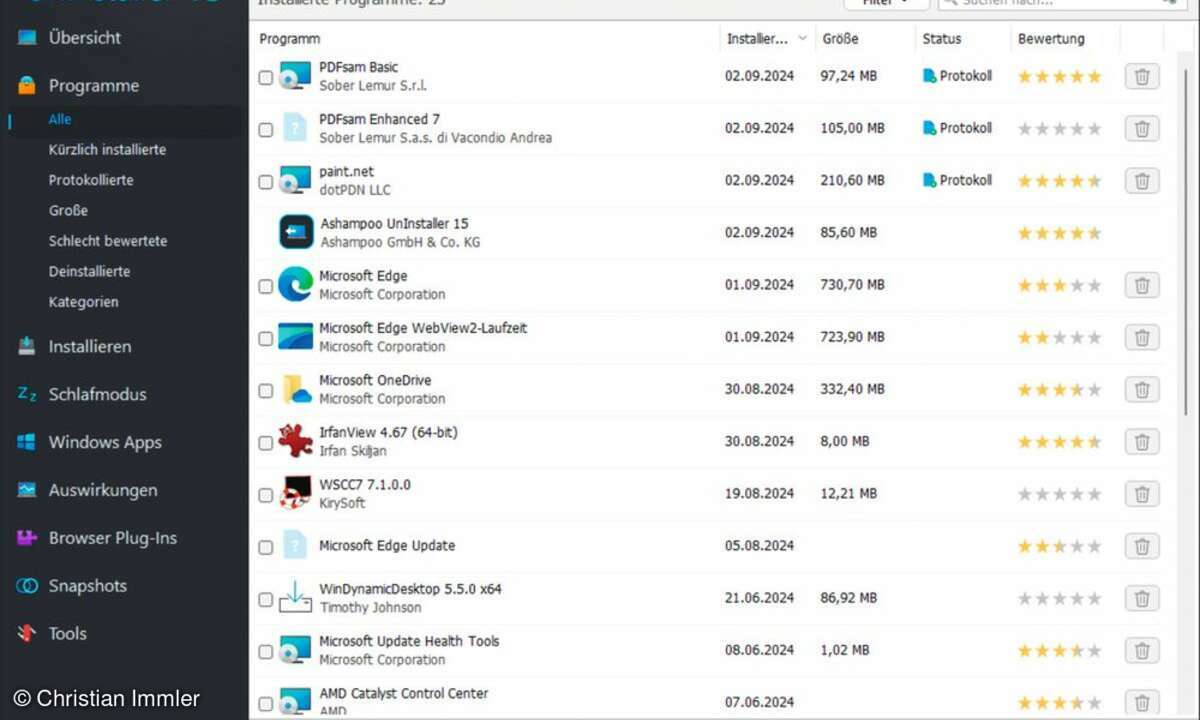Delete PDFsam Basic with trash icon
This screenshot has height=720, width=1200.
click(1142, 76)
